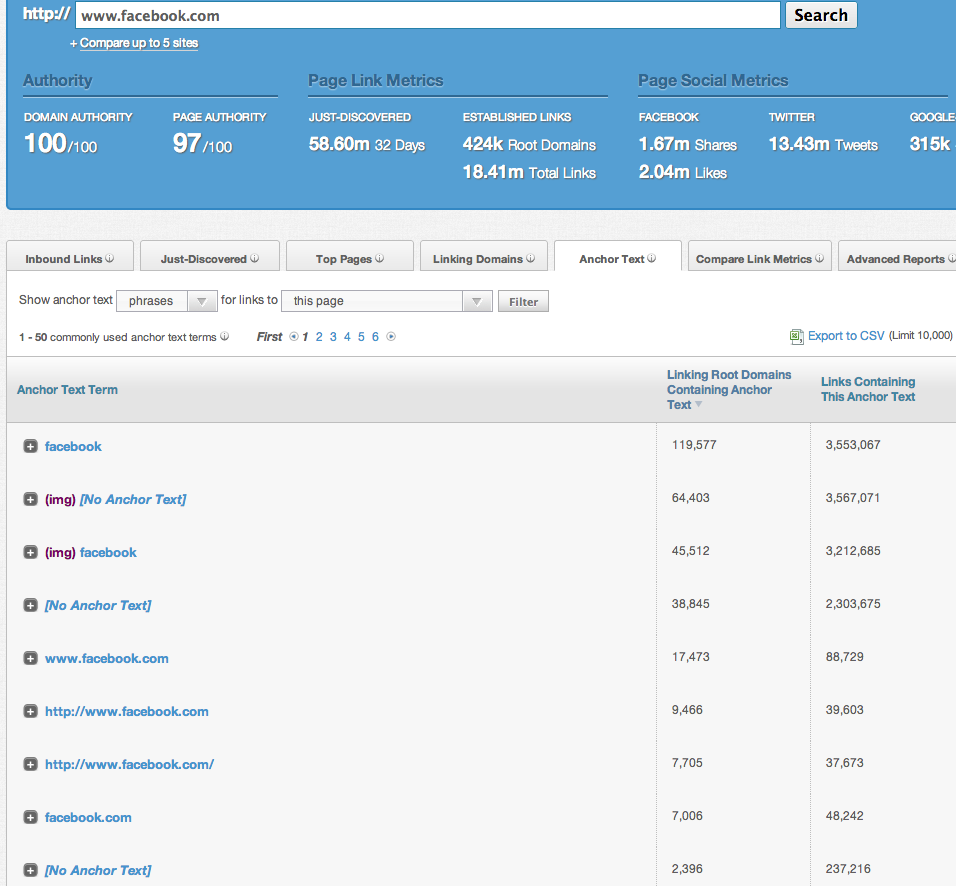Click the info icon on Anchor Text tab
The height and width of the screenshot is (886, 956).
click(652, 259)
